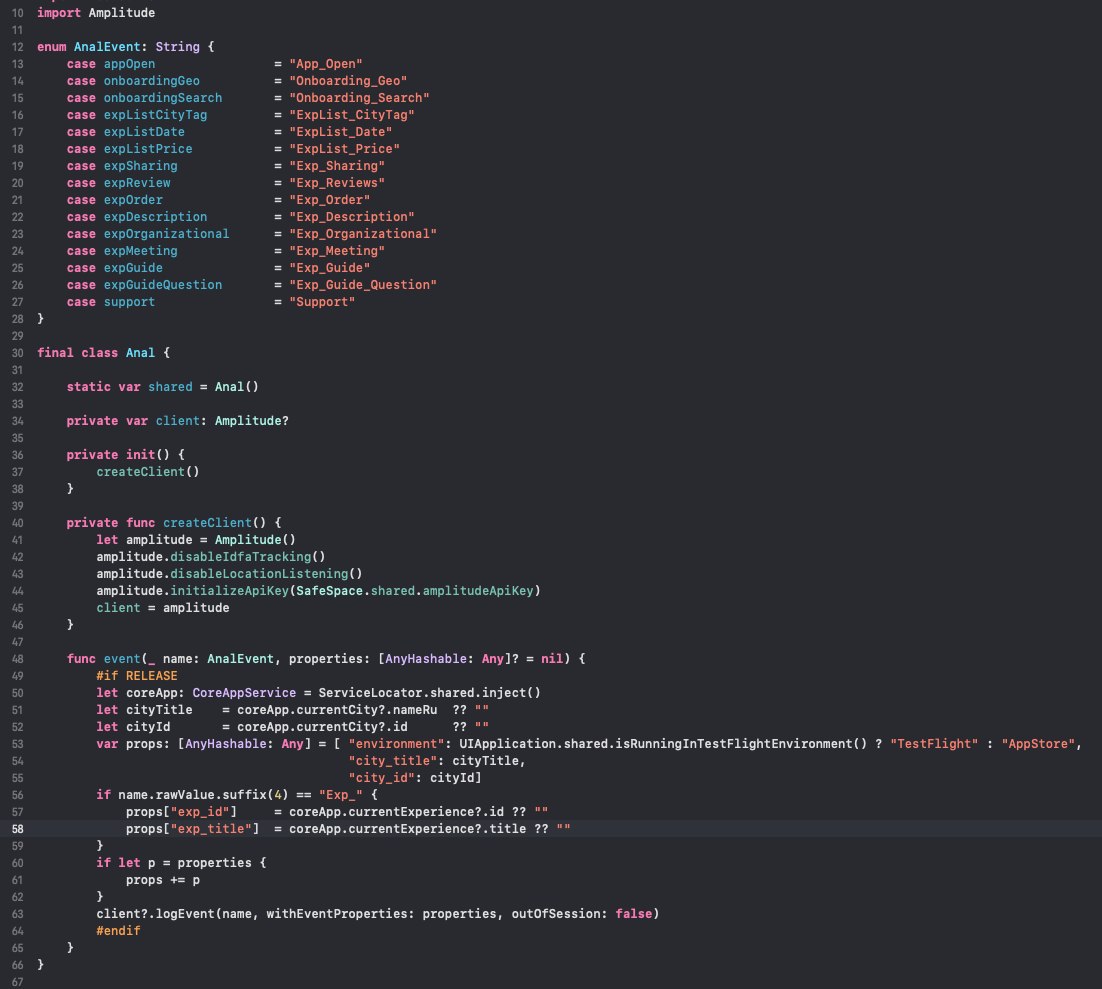
Task: Click the "shared" static variable name
Action: click(170, 387)
